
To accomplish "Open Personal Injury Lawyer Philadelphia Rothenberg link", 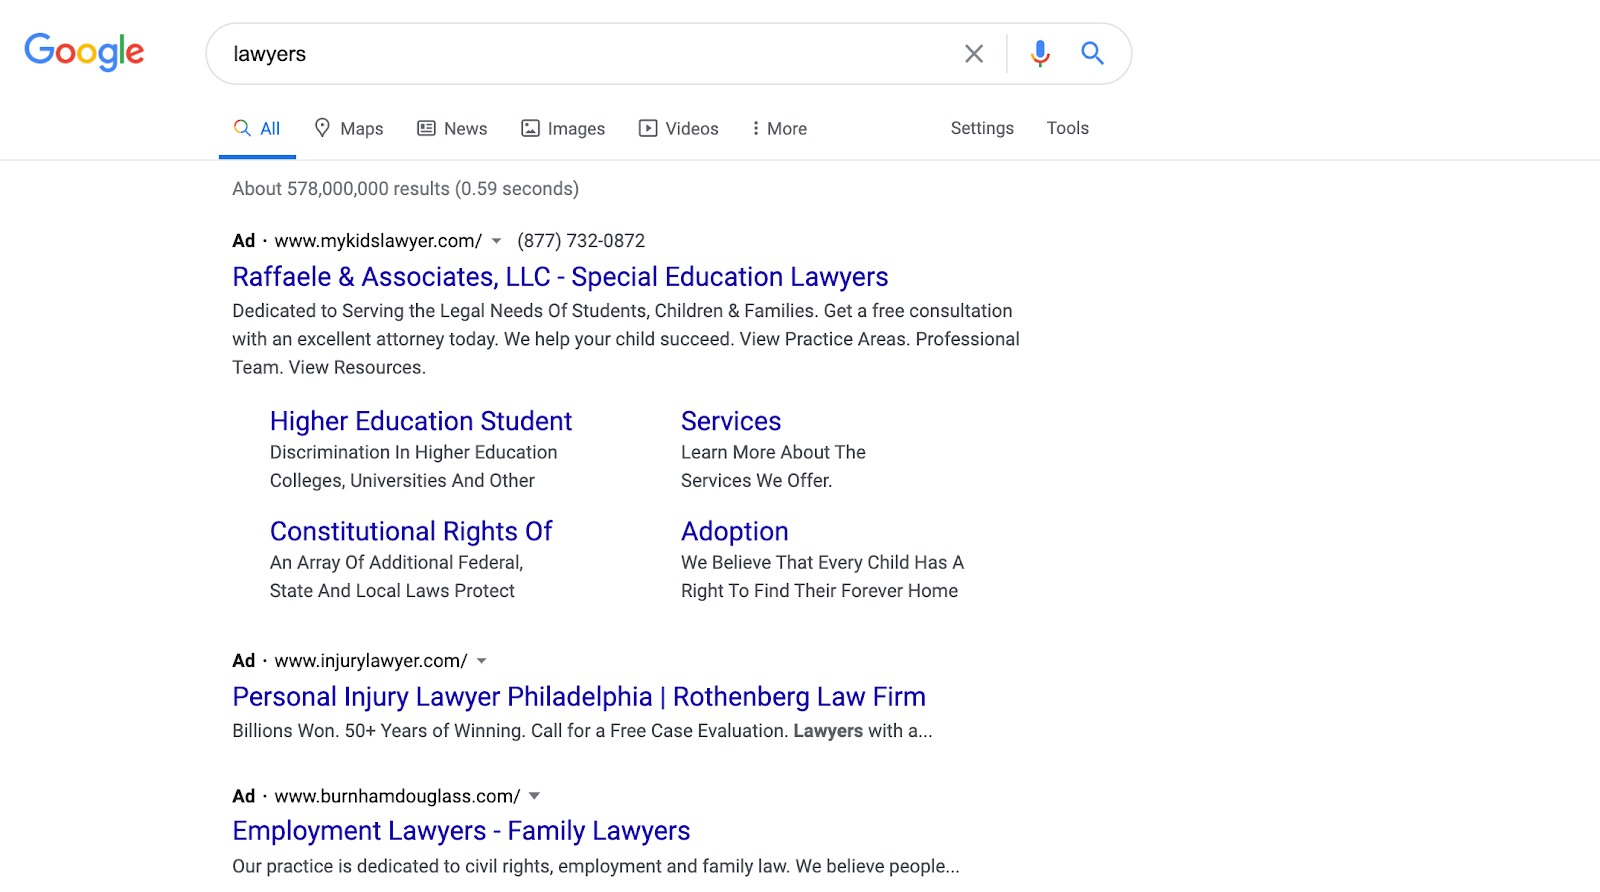I will (579, 697).
